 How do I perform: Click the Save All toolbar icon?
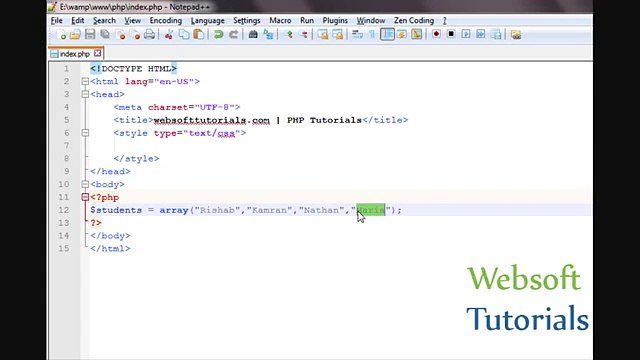(105, 35)
